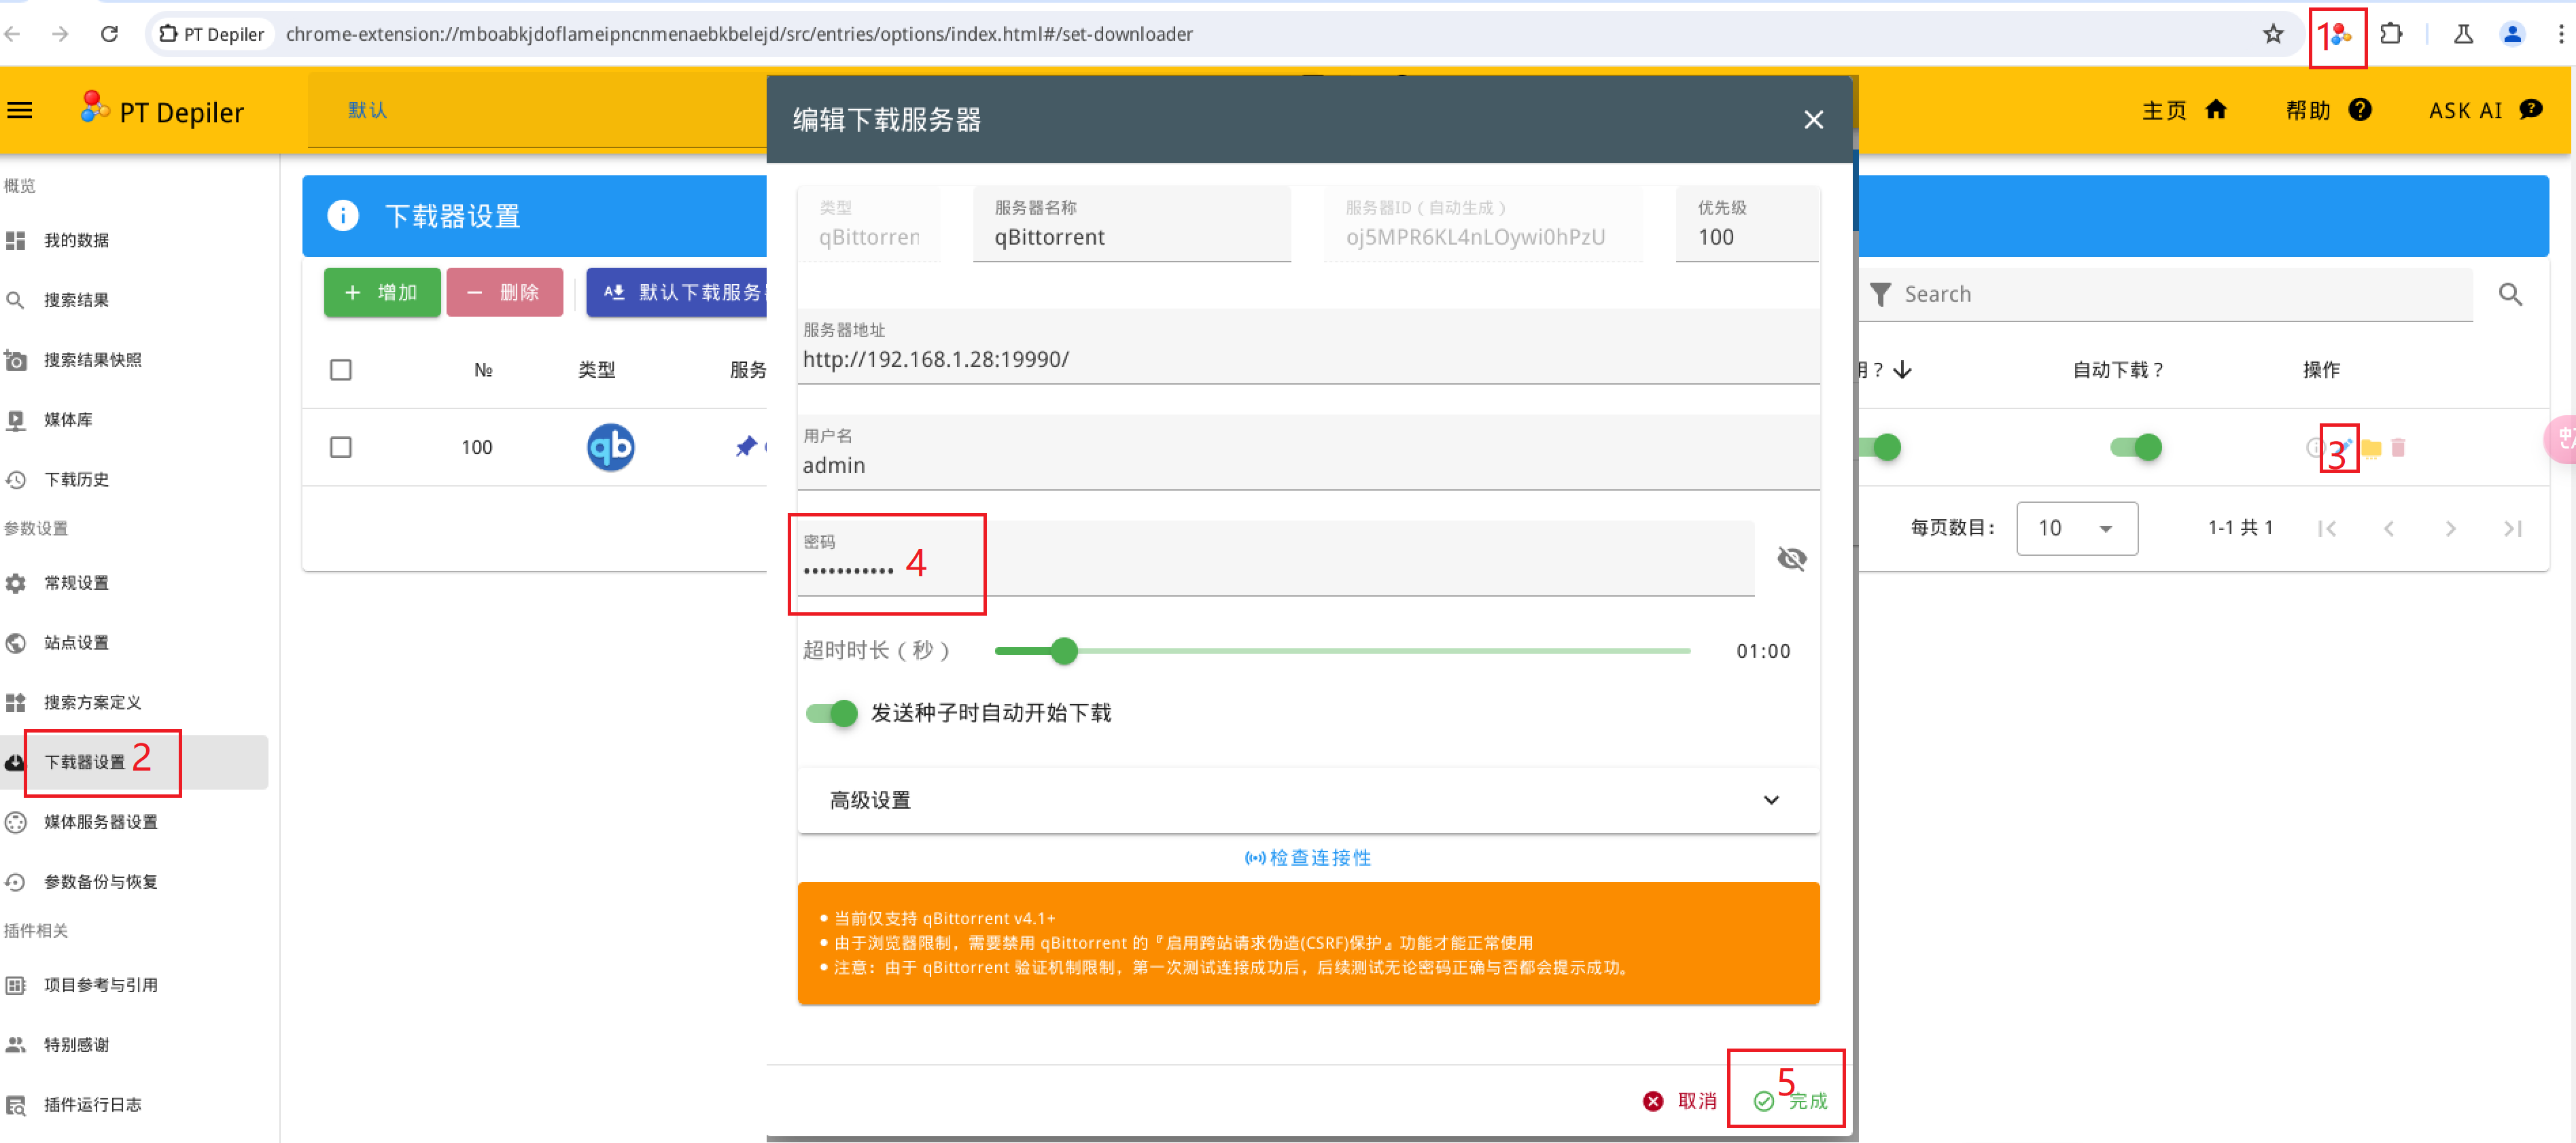The width and height of the screenshot is (2576, 1143).
Task: Click the 密码 password field
Action: [x=1275, y=558]
